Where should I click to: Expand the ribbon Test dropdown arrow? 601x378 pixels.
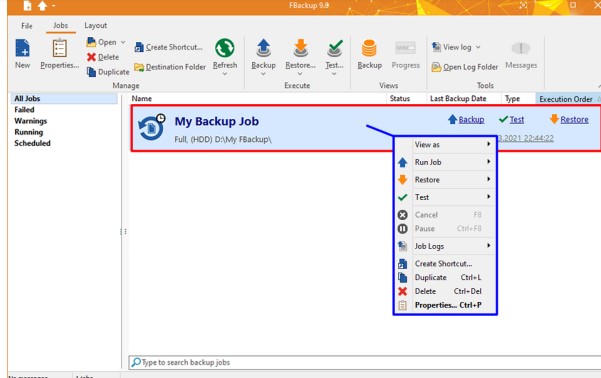pos(334,74)
